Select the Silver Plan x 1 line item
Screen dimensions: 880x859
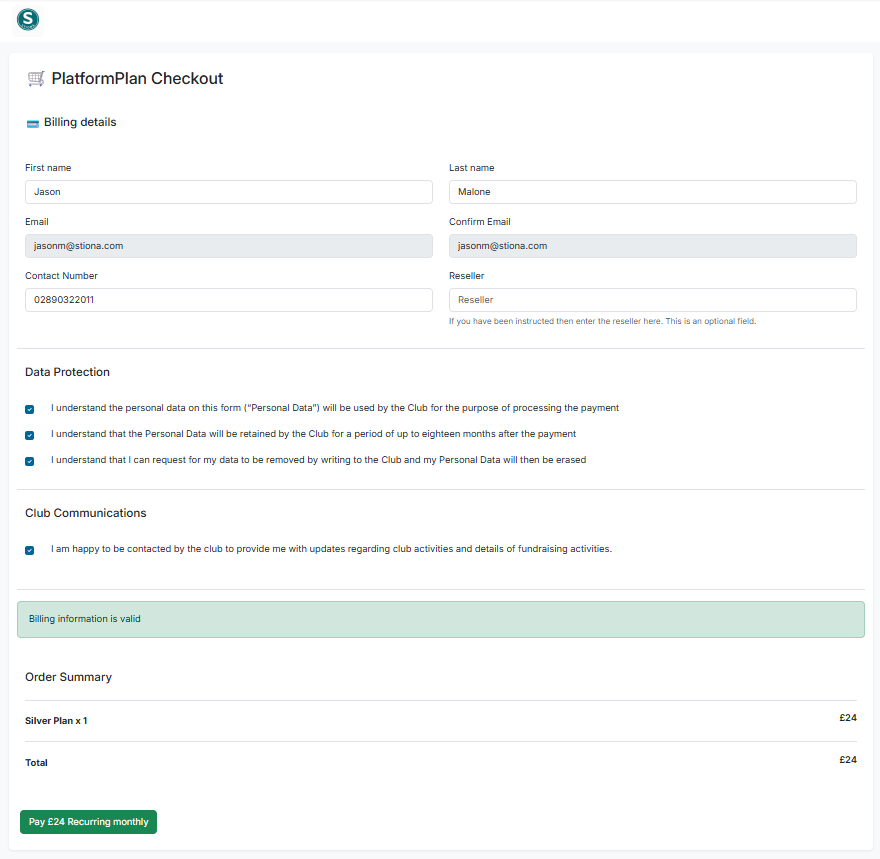tap(56, 720)
